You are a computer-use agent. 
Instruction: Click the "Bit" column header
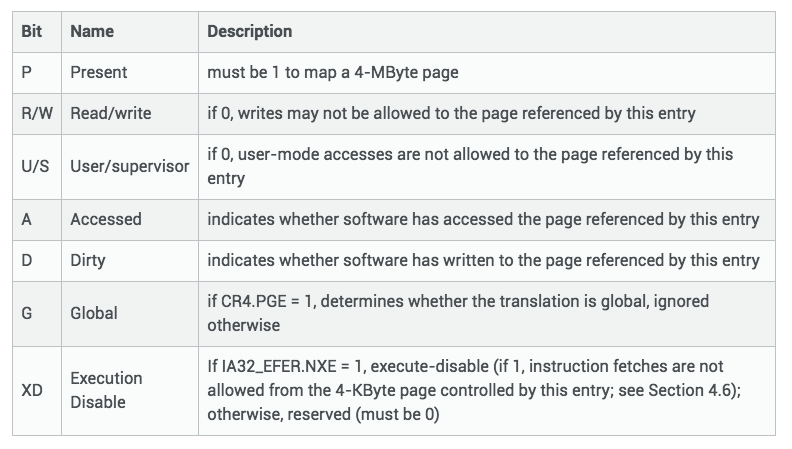[x=31, y=31]
